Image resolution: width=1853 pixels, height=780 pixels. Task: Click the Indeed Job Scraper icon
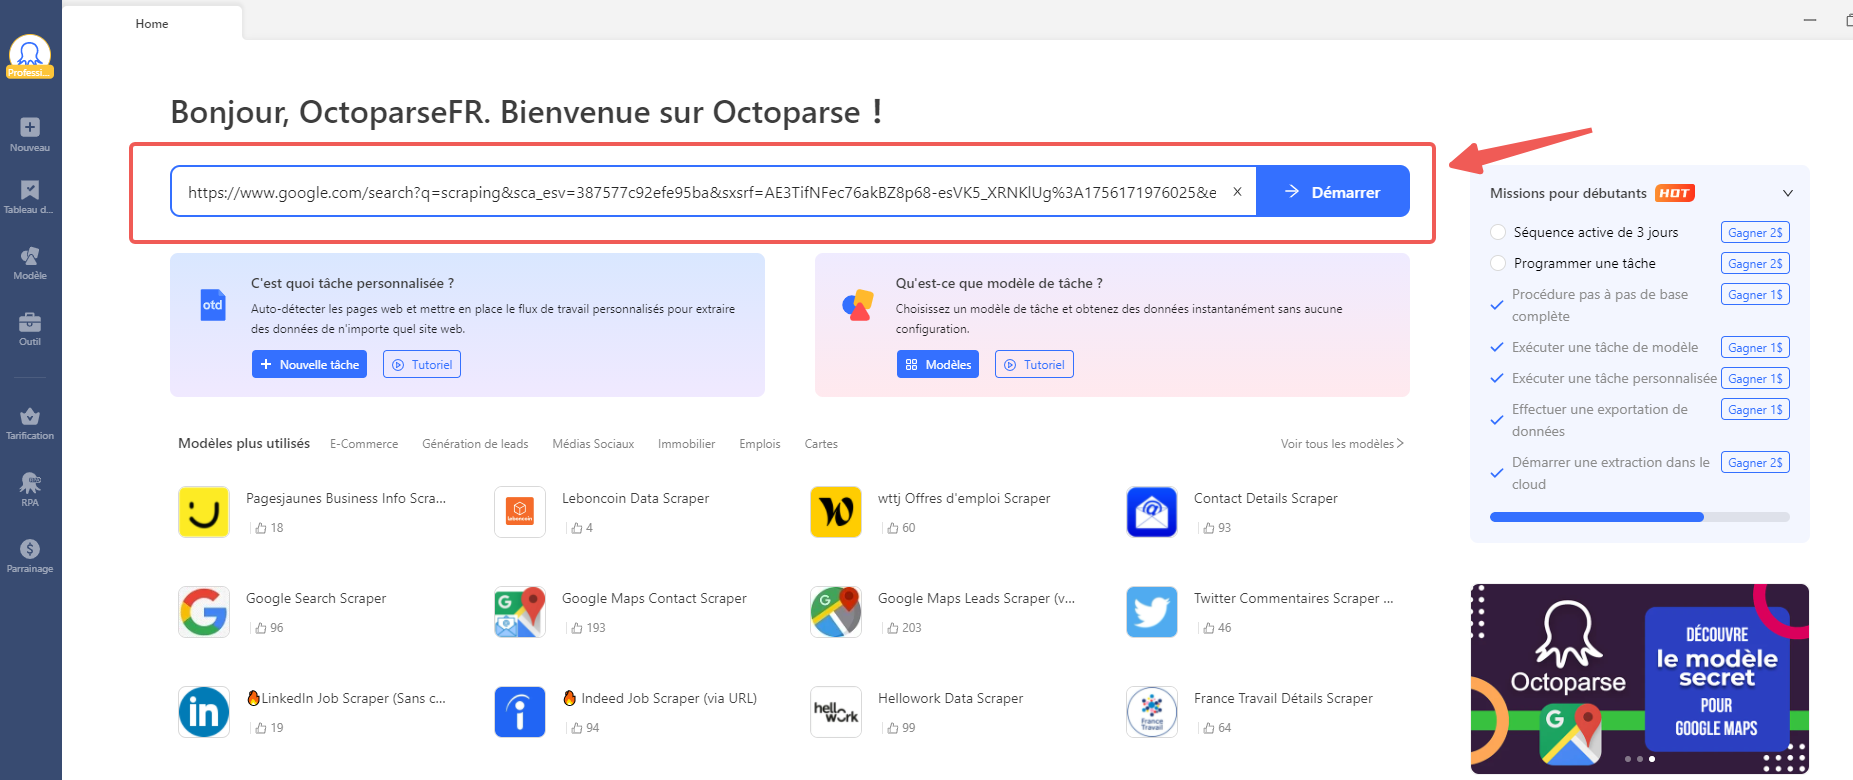[520, 712]
